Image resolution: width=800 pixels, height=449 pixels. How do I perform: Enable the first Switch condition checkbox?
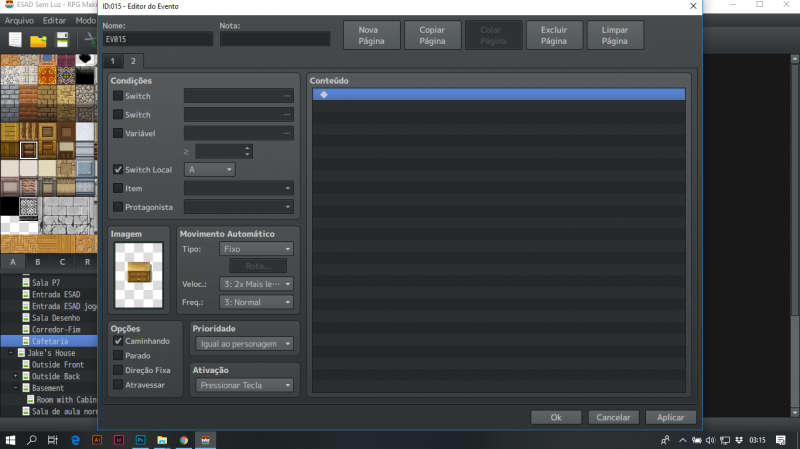pos(118,96)
